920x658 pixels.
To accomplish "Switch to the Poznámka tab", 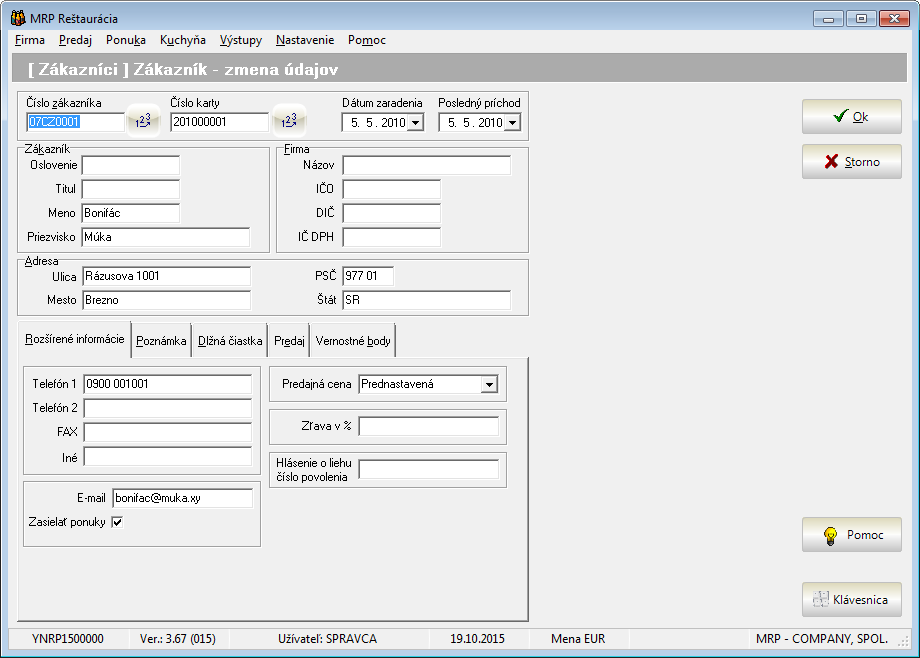I will (x=161, y=341).
